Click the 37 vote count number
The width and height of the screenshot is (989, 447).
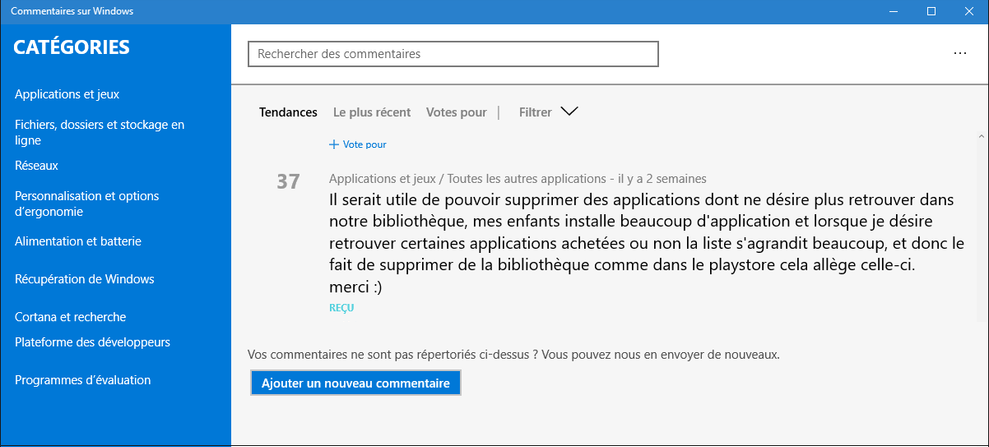tap(288, 182)
